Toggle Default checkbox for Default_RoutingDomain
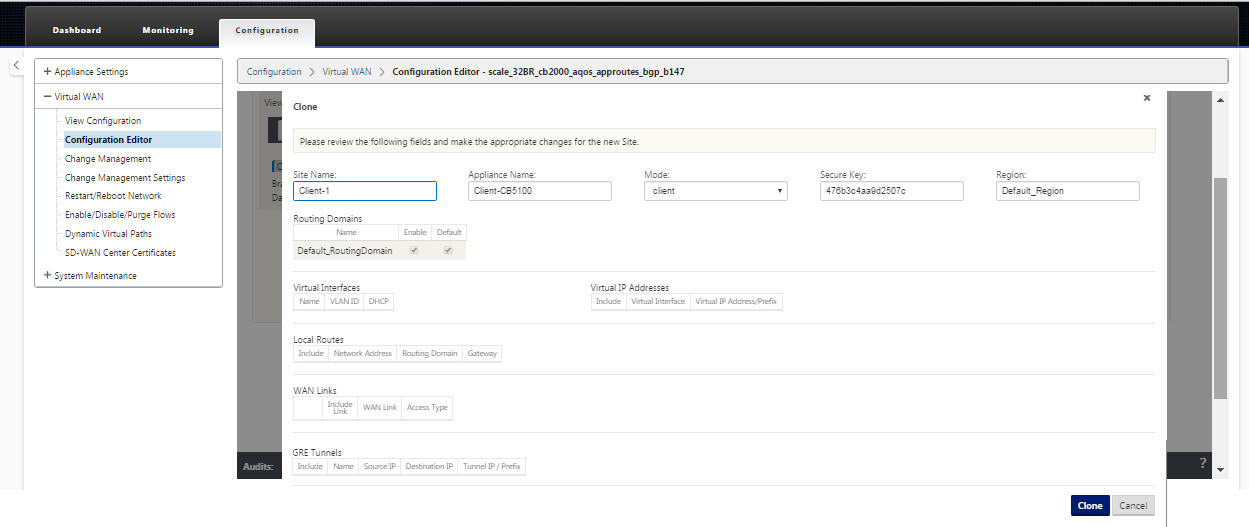The image size is (1249, 527). 448,250
